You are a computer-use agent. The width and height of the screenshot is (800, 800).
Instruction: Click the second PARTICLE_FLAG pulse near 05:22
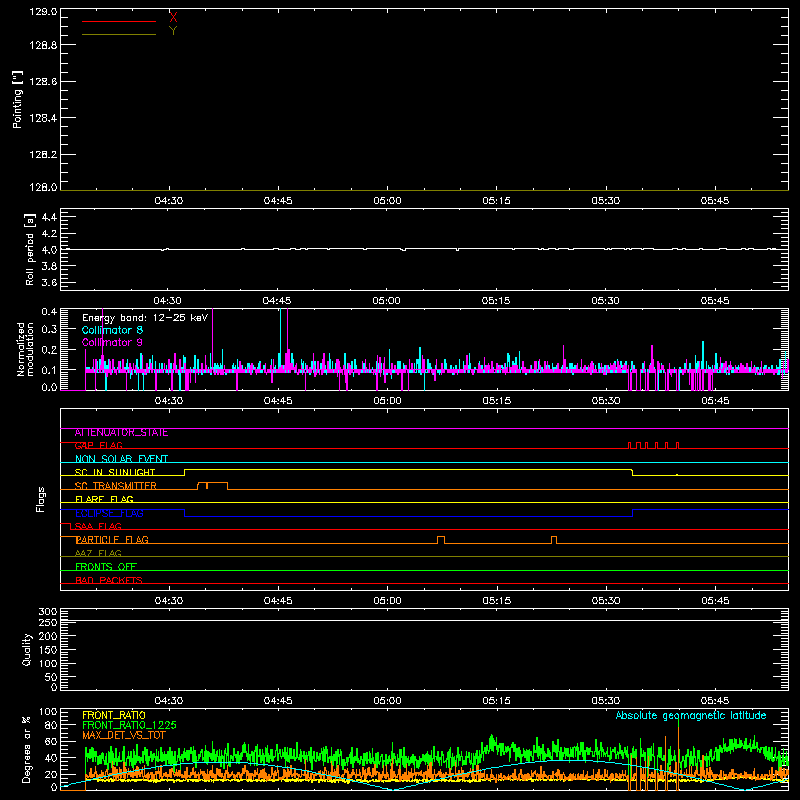[x=554, y=540]
